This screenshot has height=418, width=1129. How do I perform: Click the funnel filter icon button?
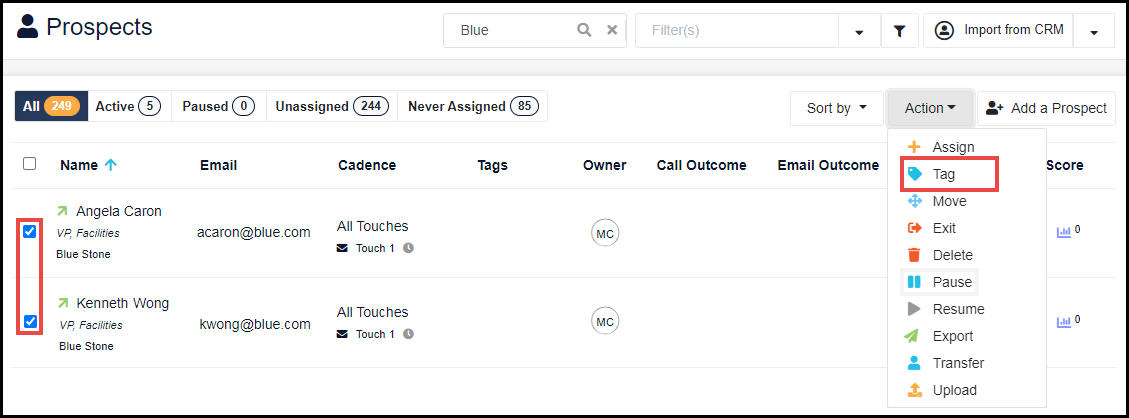tap(899, 31)
